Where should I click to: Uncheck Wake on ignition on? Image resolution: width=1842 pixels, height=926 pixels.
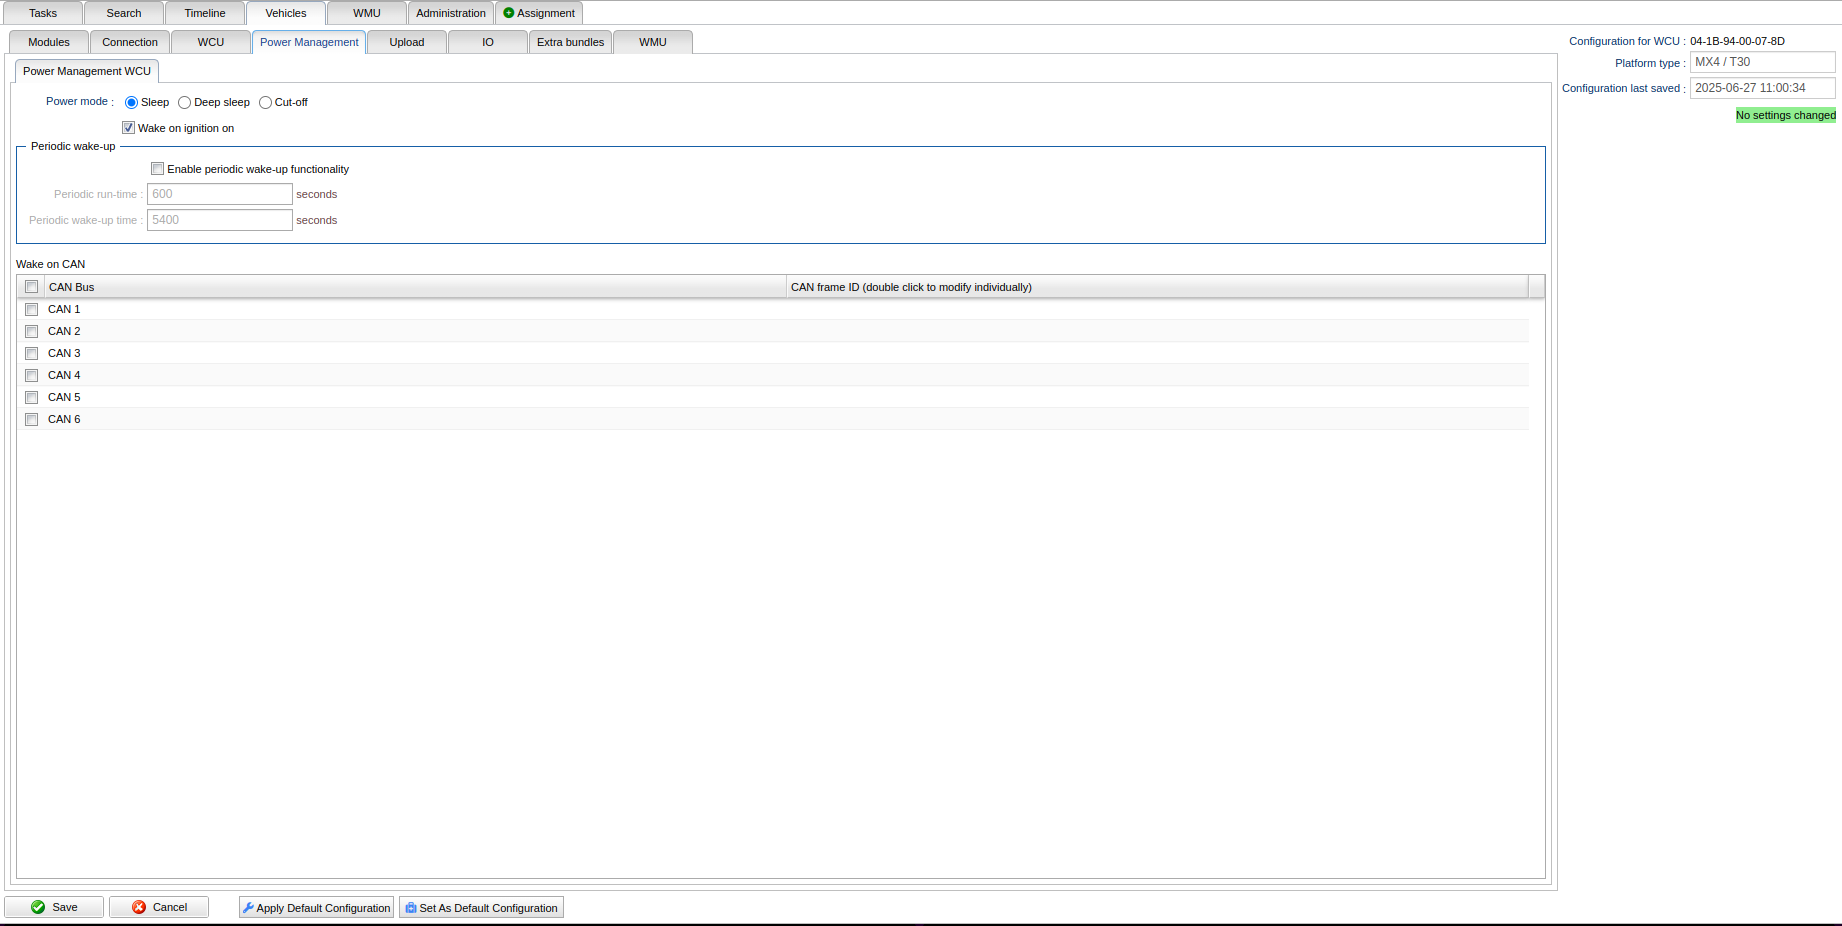[129, 128]
